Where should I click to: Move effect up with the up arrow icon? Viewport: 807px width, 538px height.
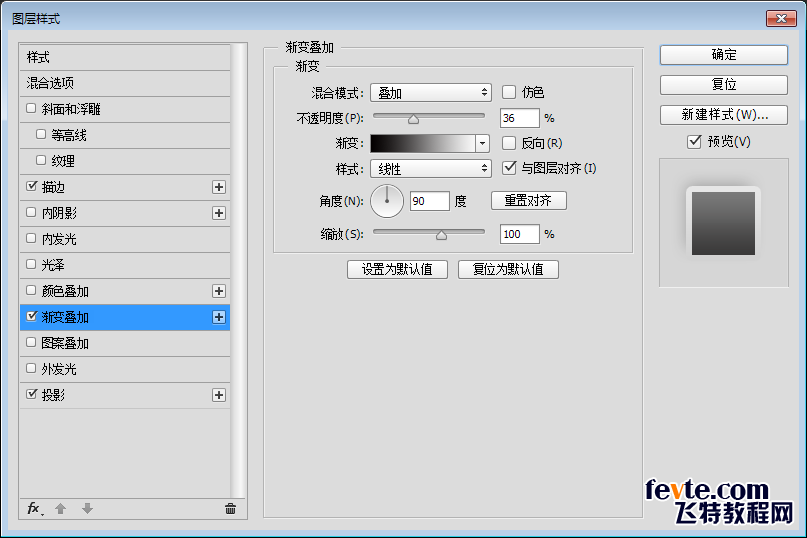61,509
